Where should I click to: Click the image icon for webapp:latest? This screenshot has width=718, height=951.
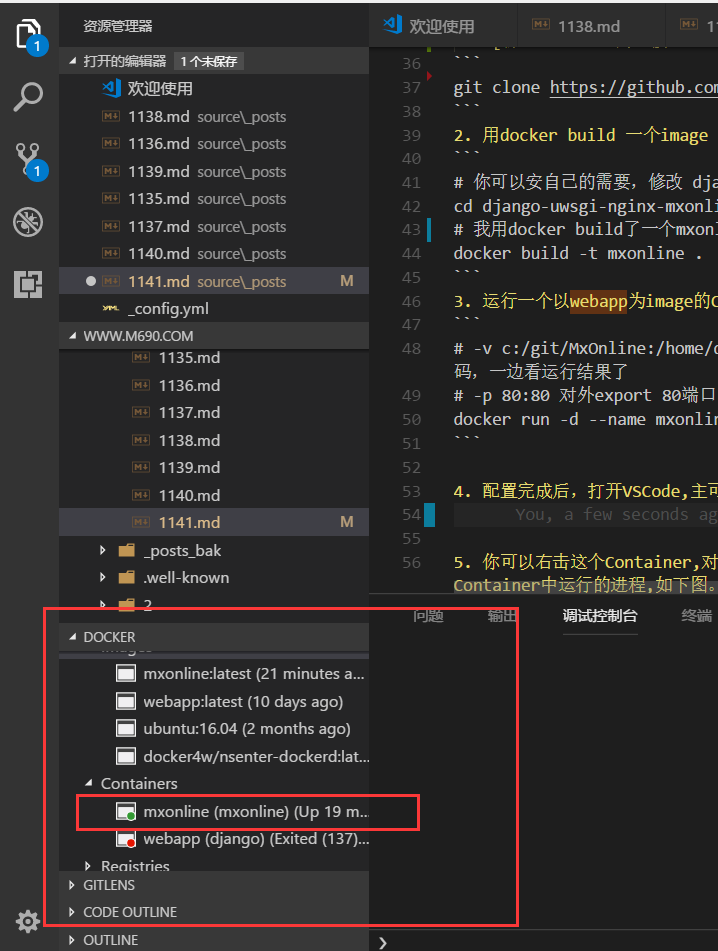click(126, 702)
